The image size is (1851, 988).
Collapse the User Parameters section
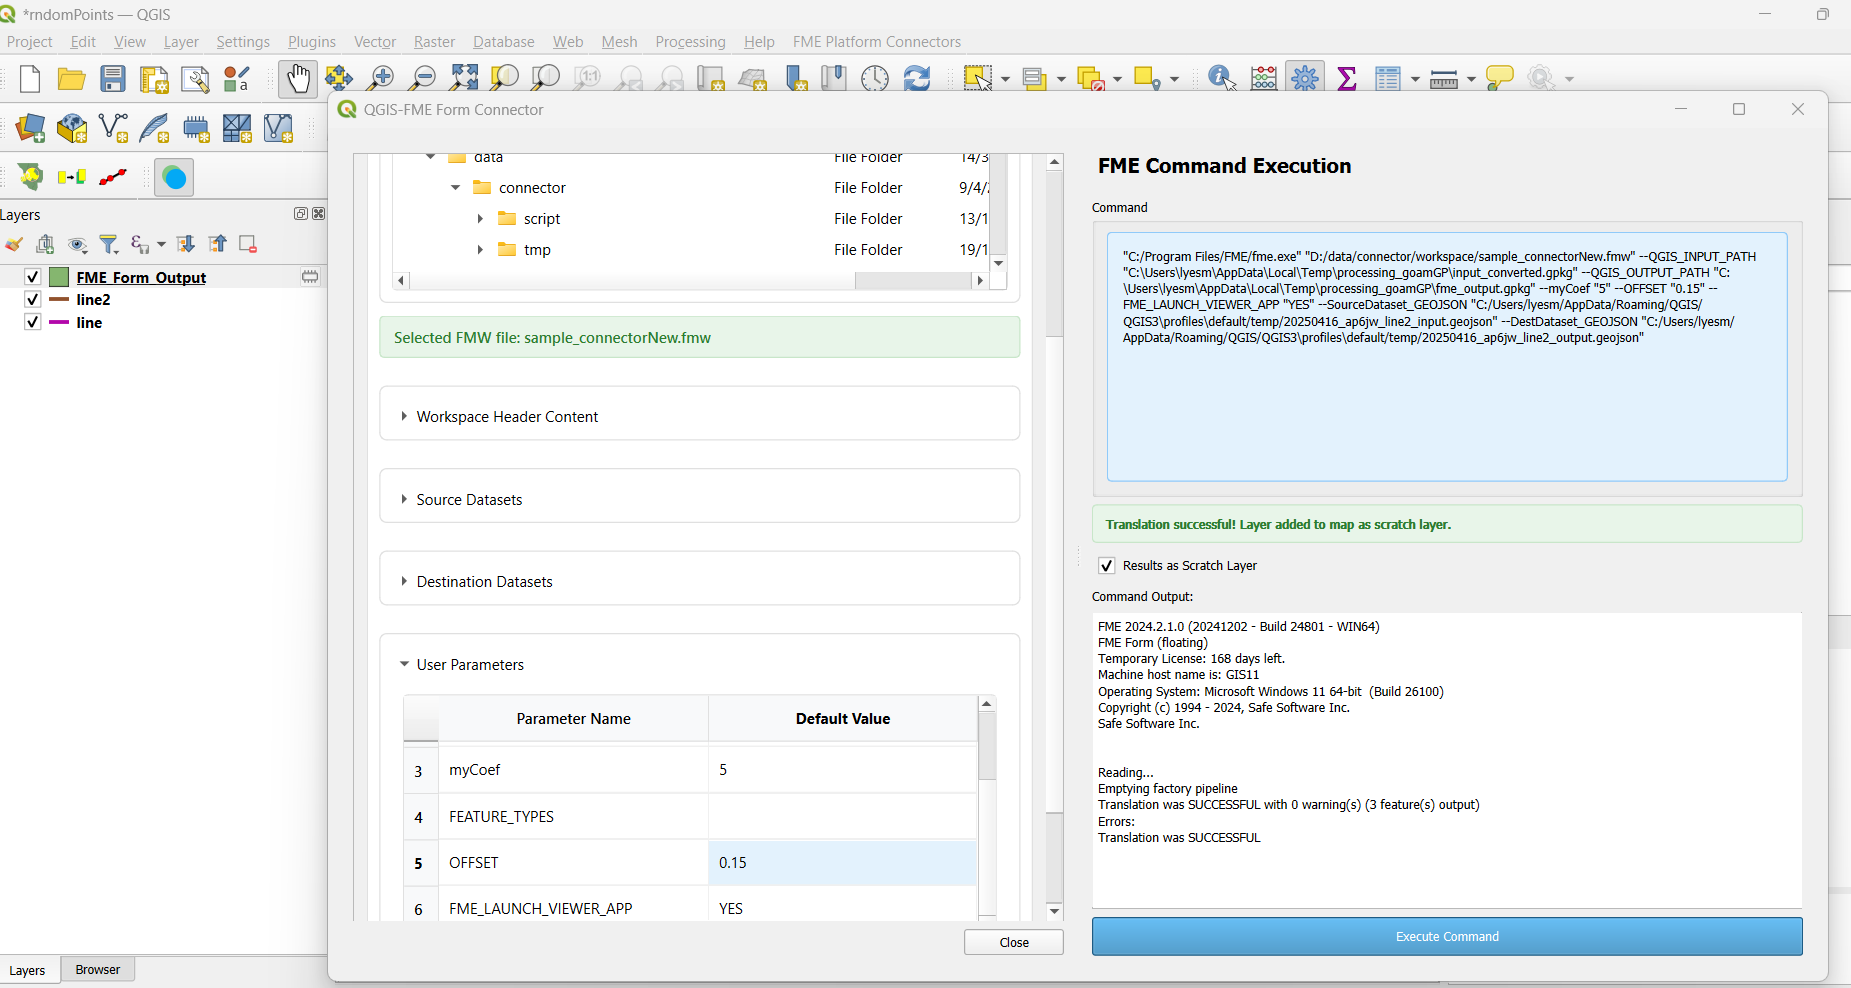pos(404,664)
